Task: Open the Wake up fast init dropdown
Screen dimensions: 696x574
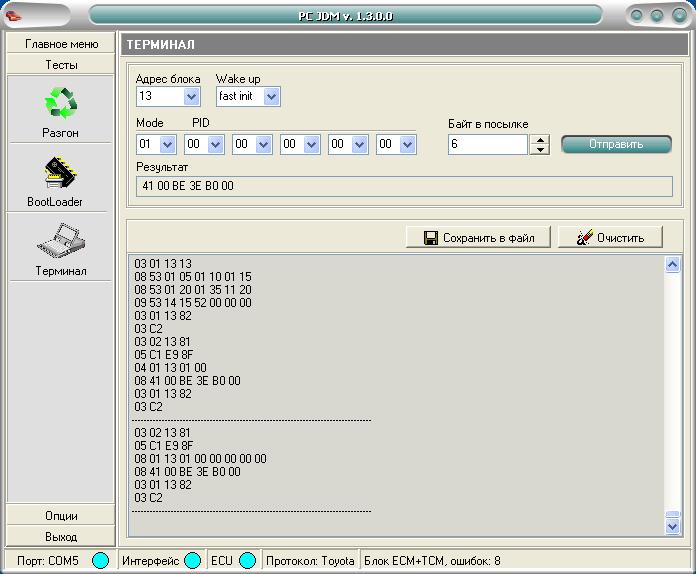Action: [271, 97]
